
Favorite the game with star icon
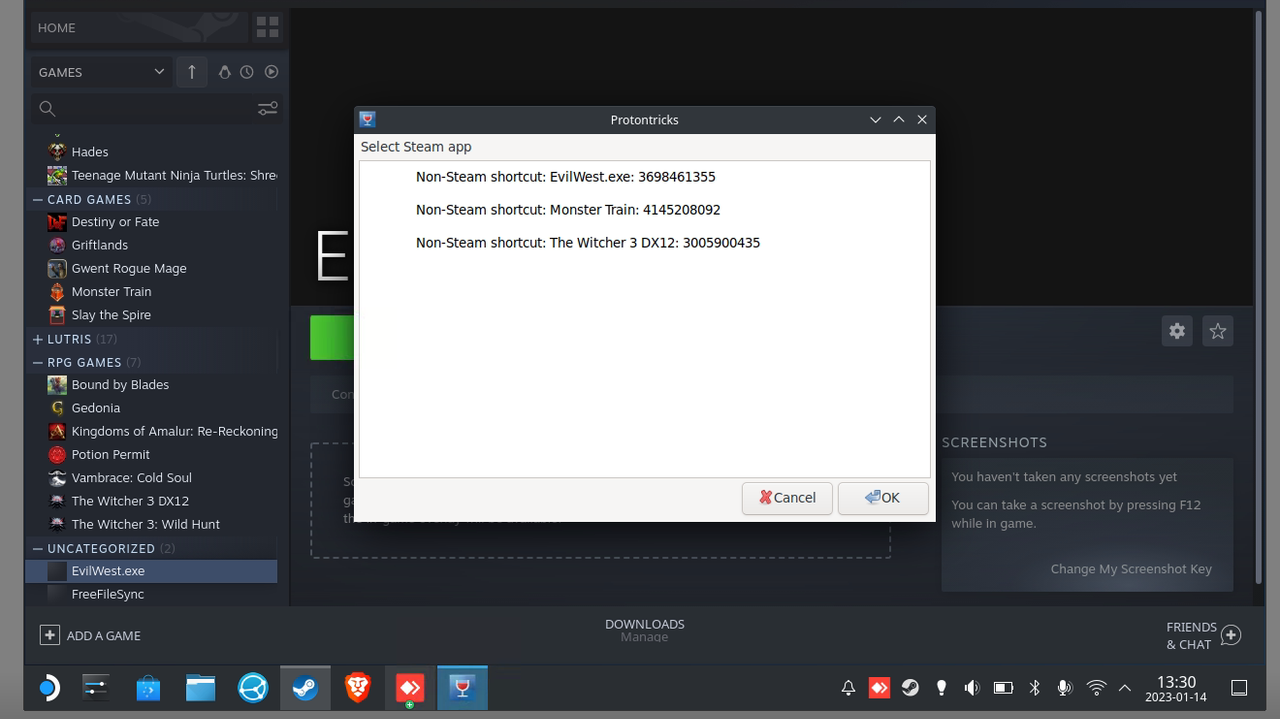1217,331
